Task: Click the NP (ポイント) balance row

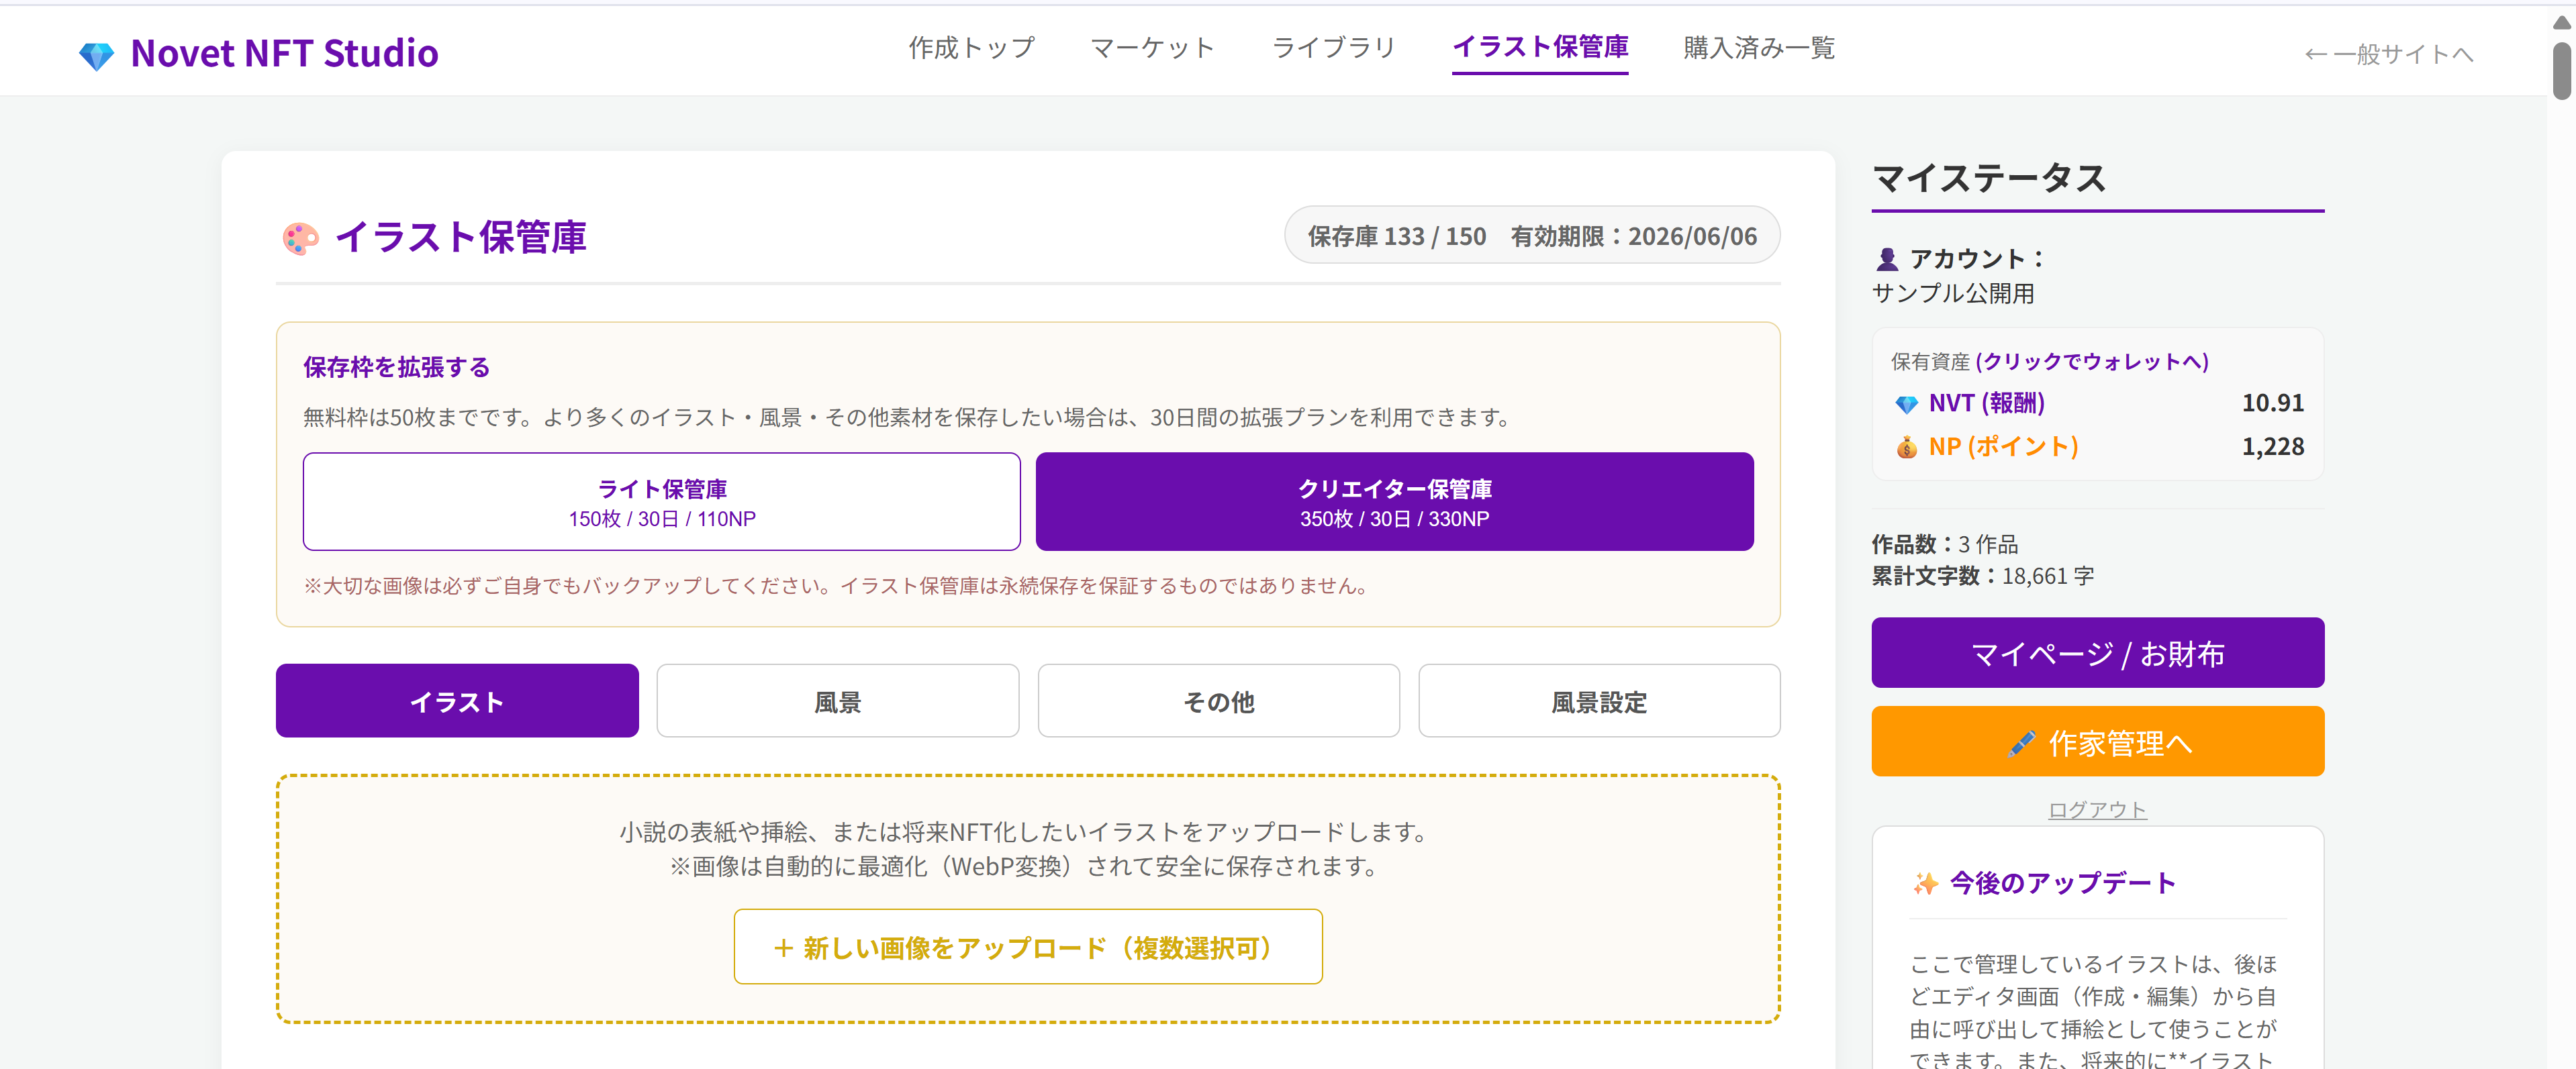Action: click(x=2098, y=447)
